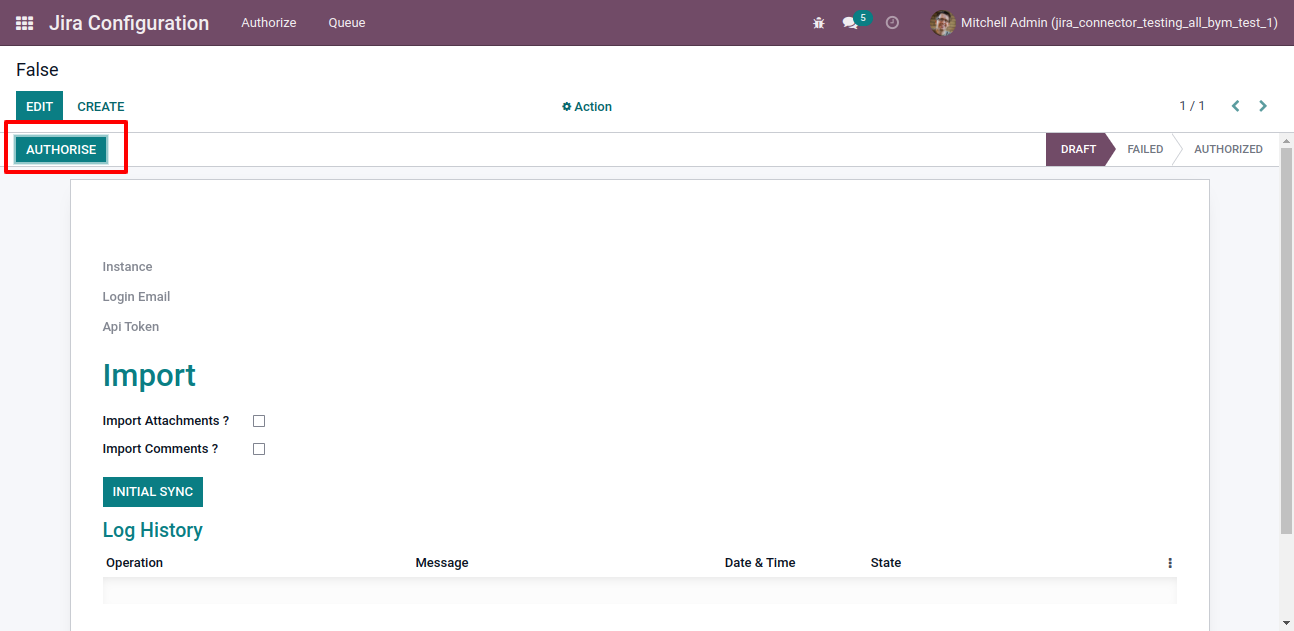Open the Queue menu
1294x631 pixels.
347,23
